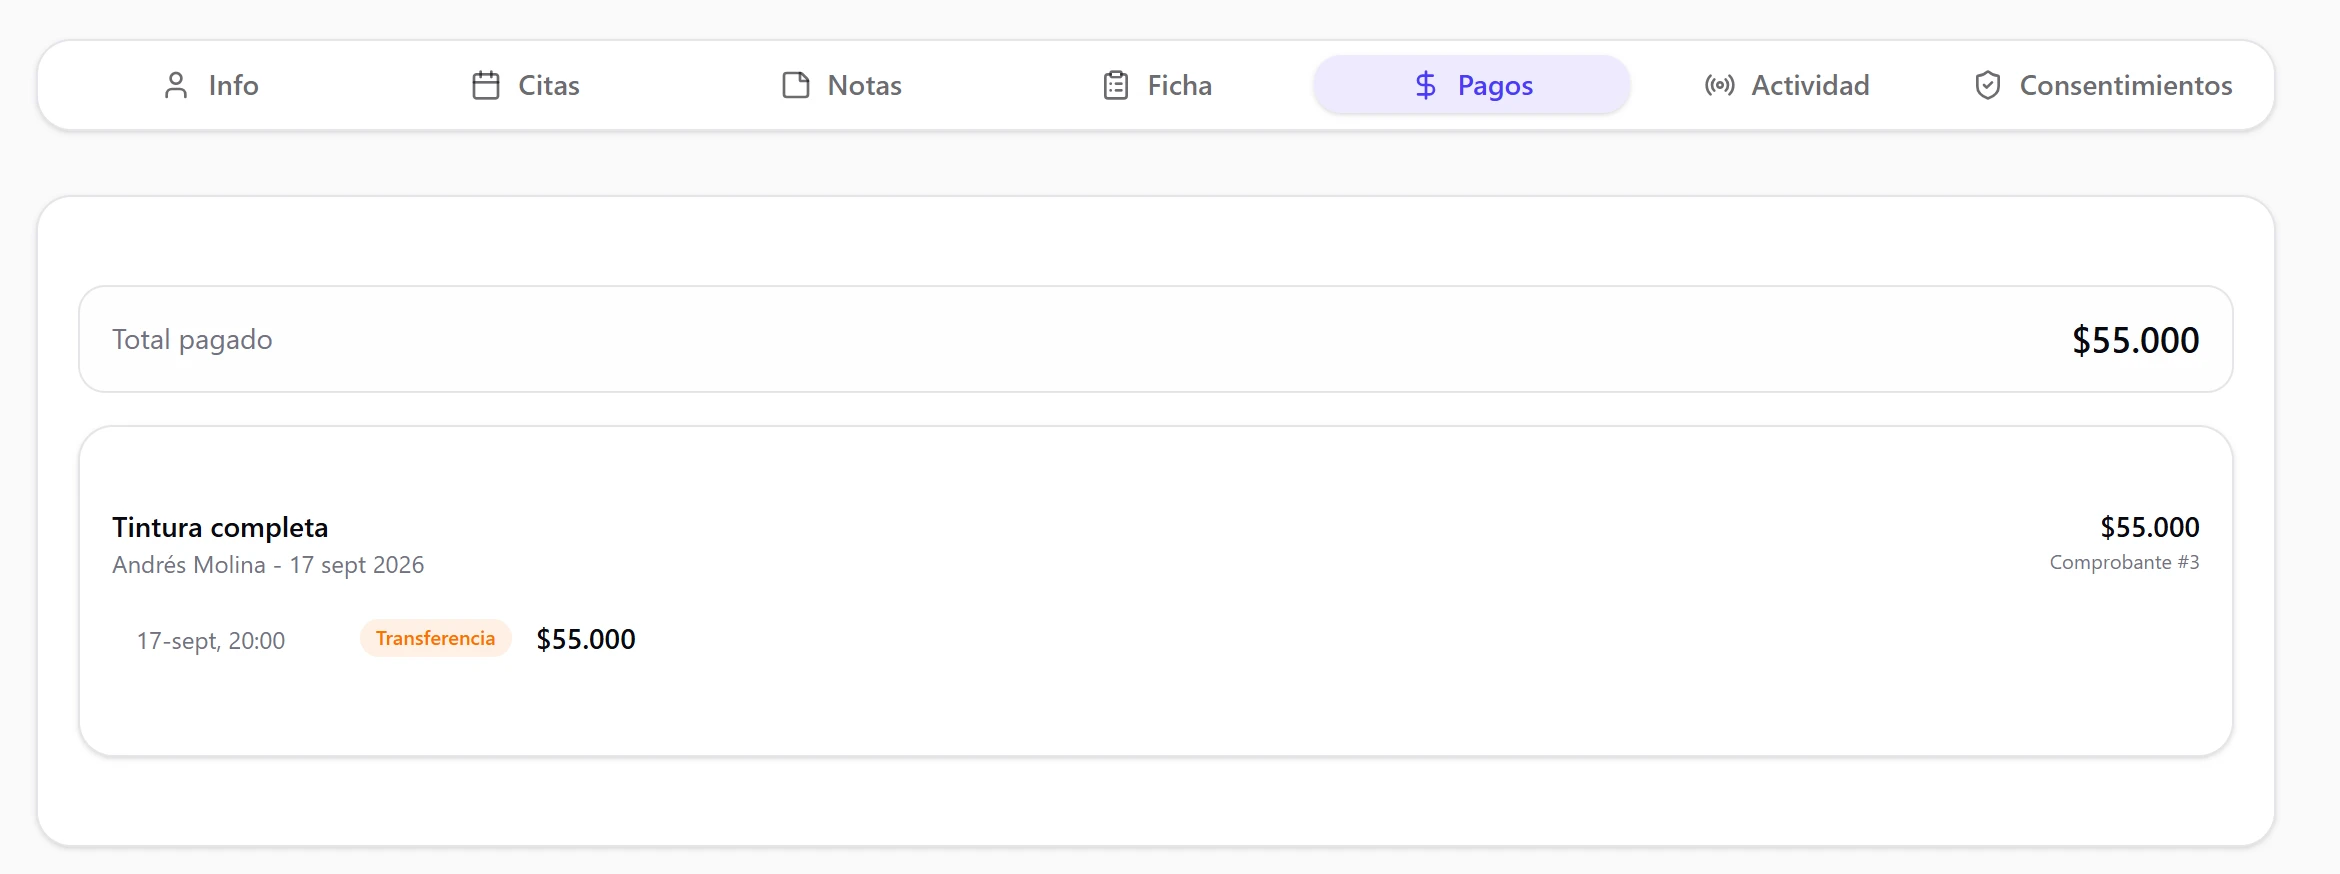Click the Andrés Molina - 17 sept 2026 line
This screenshot has height=874, width=2340.
pyautogui.click(x=268, y=565)
